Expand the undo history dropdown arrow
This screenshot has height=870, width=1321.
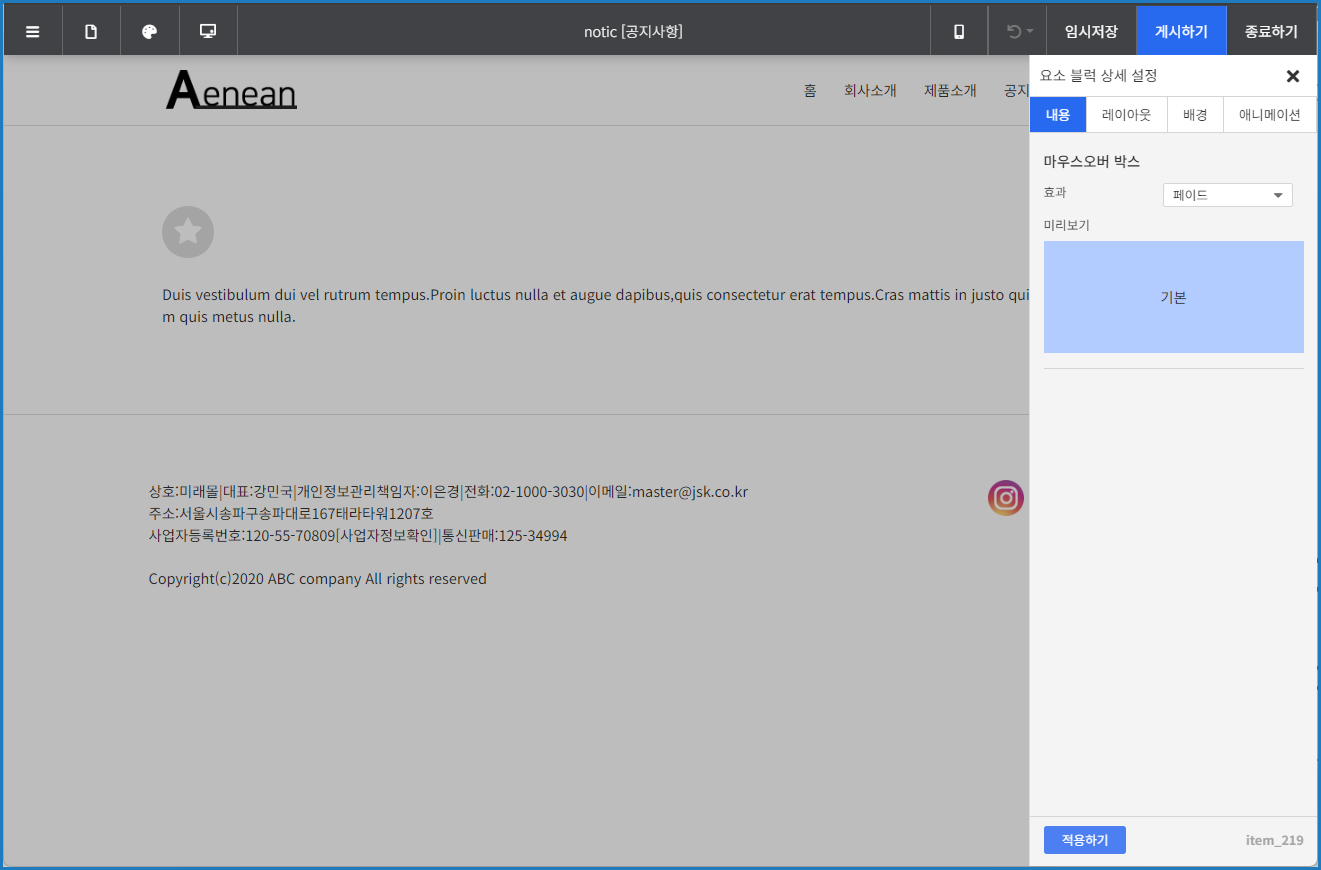click(1030, 32)
